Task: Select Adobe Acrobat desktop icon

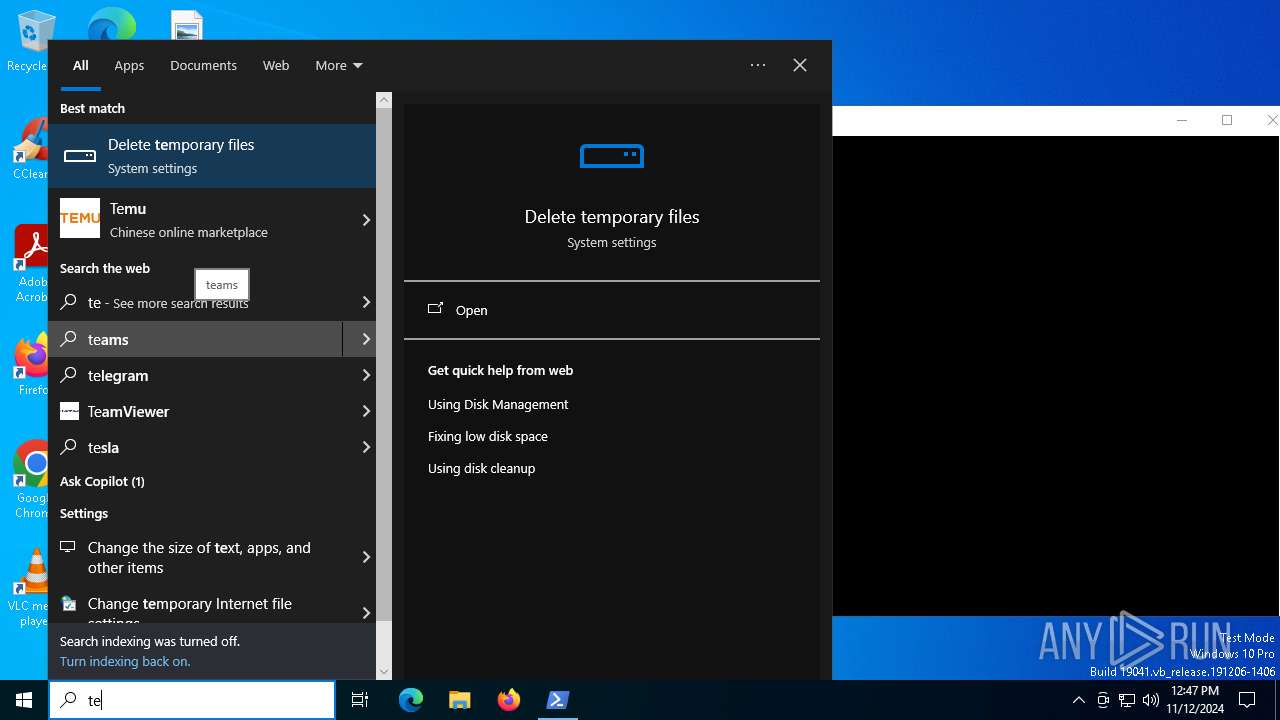Action: coord(30,264)
